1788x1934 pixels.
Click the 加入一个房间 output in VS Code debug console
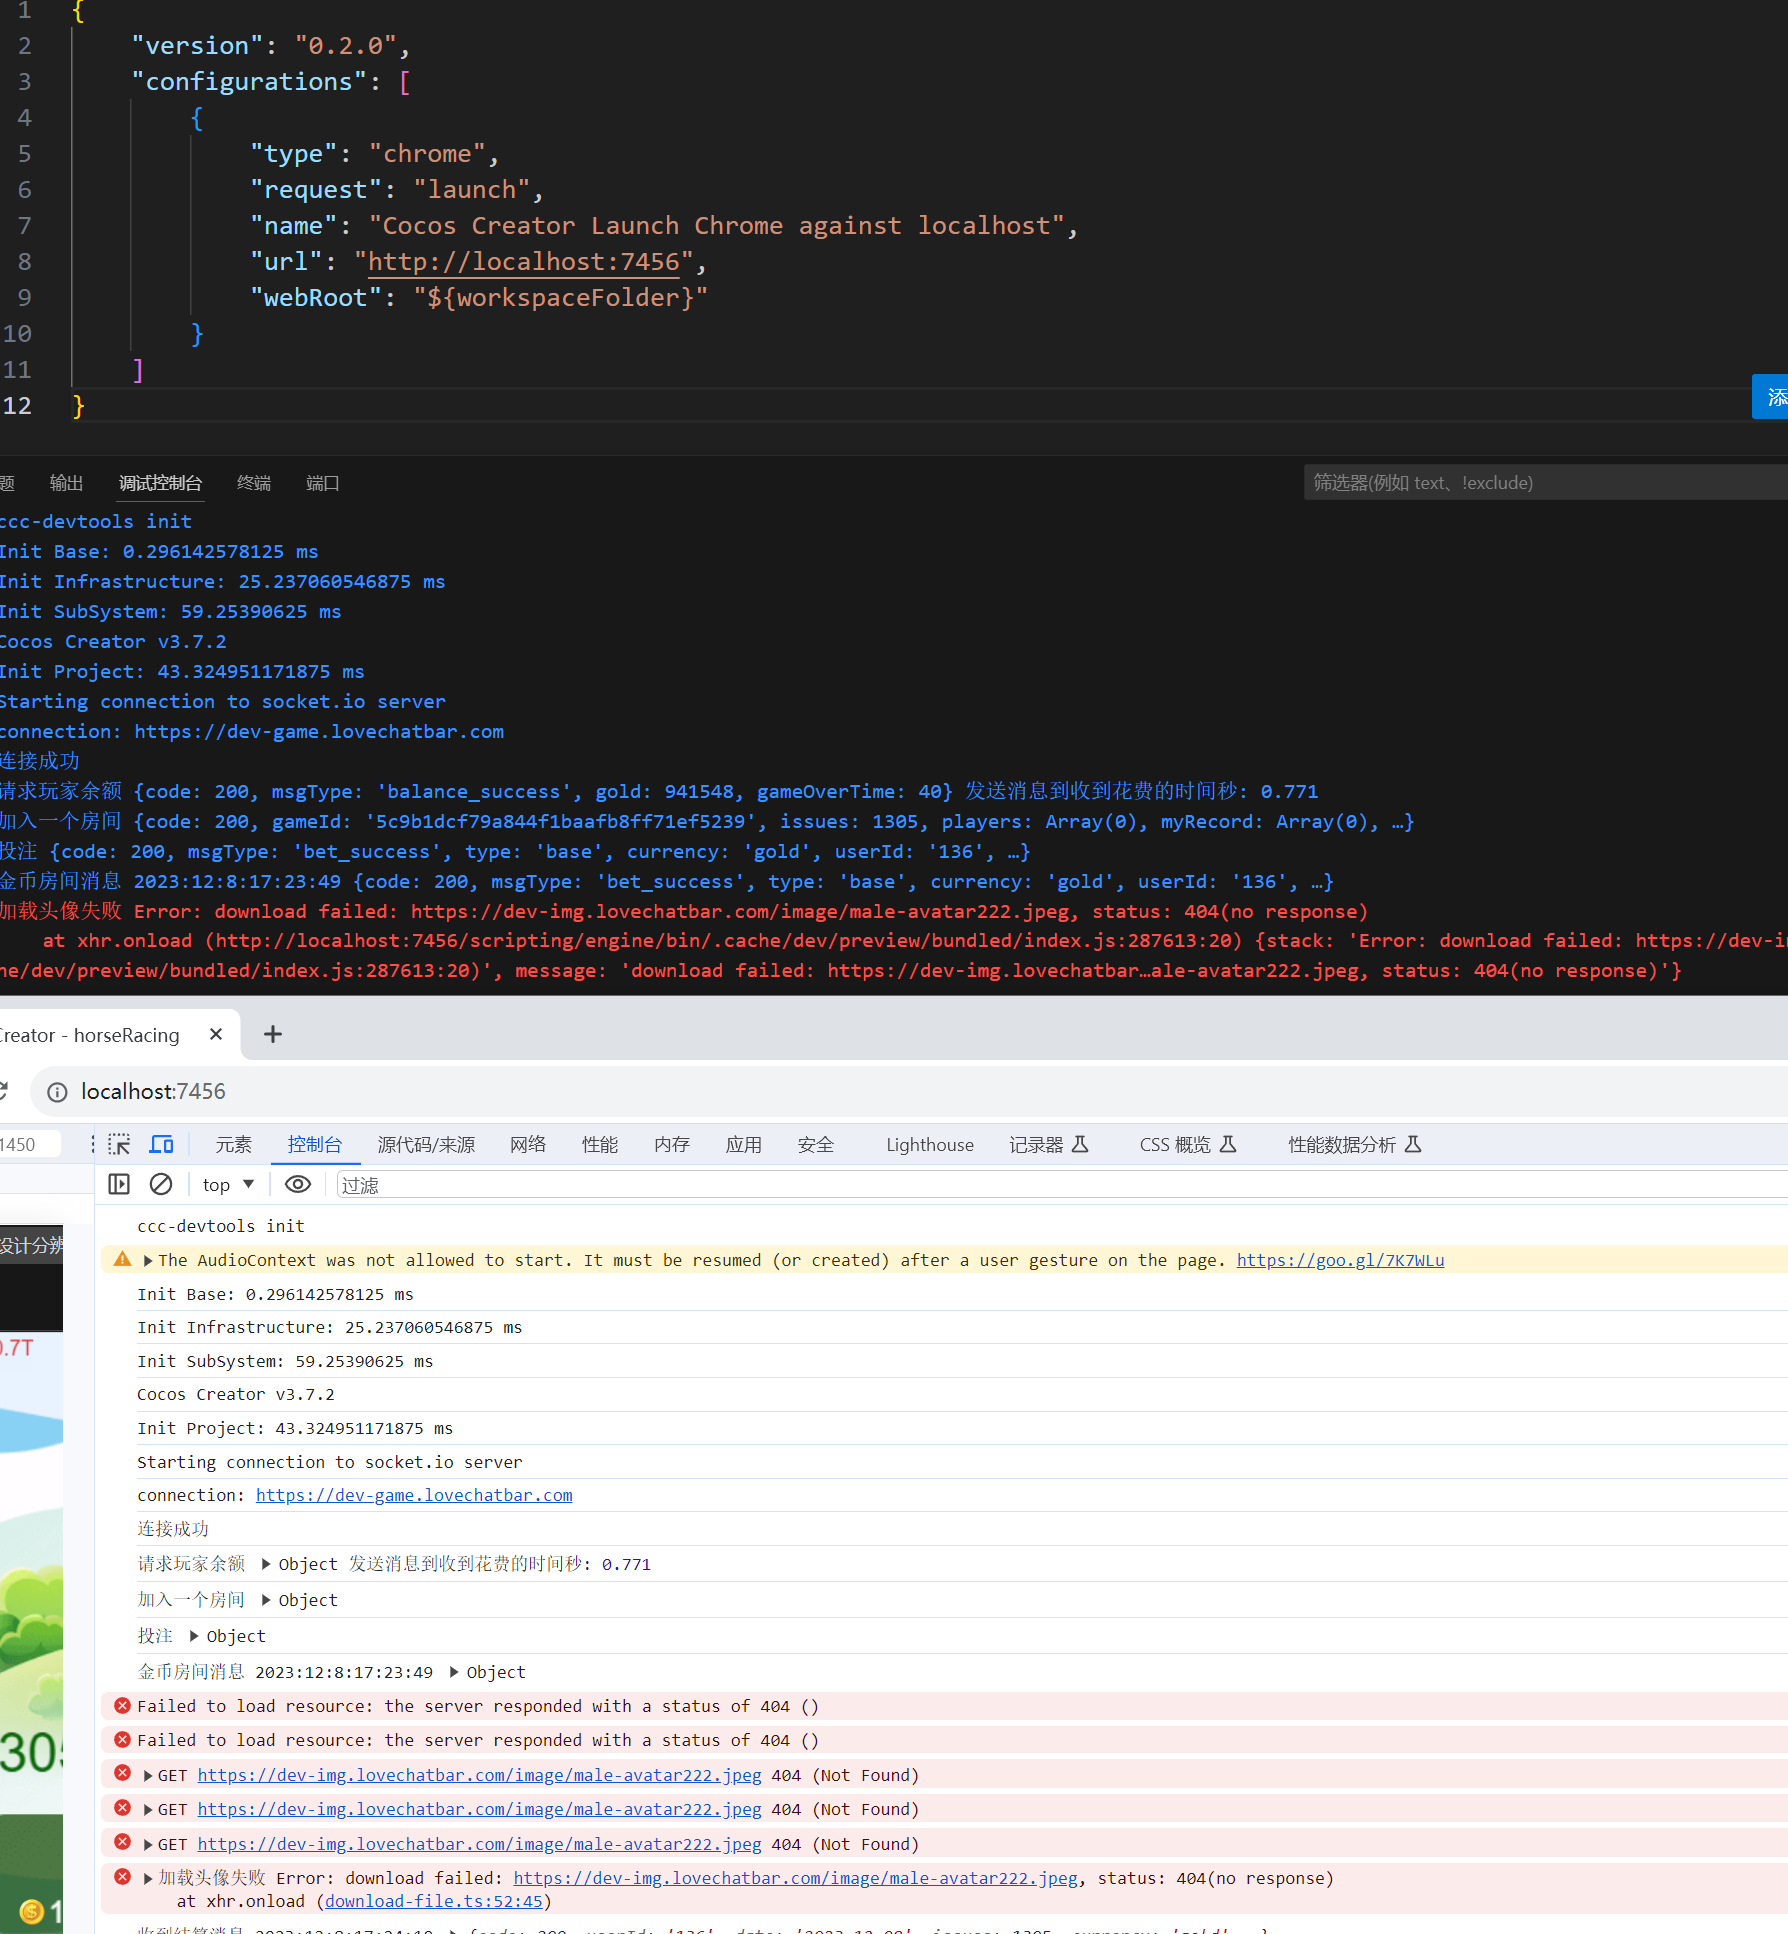[x=707, y=821]
